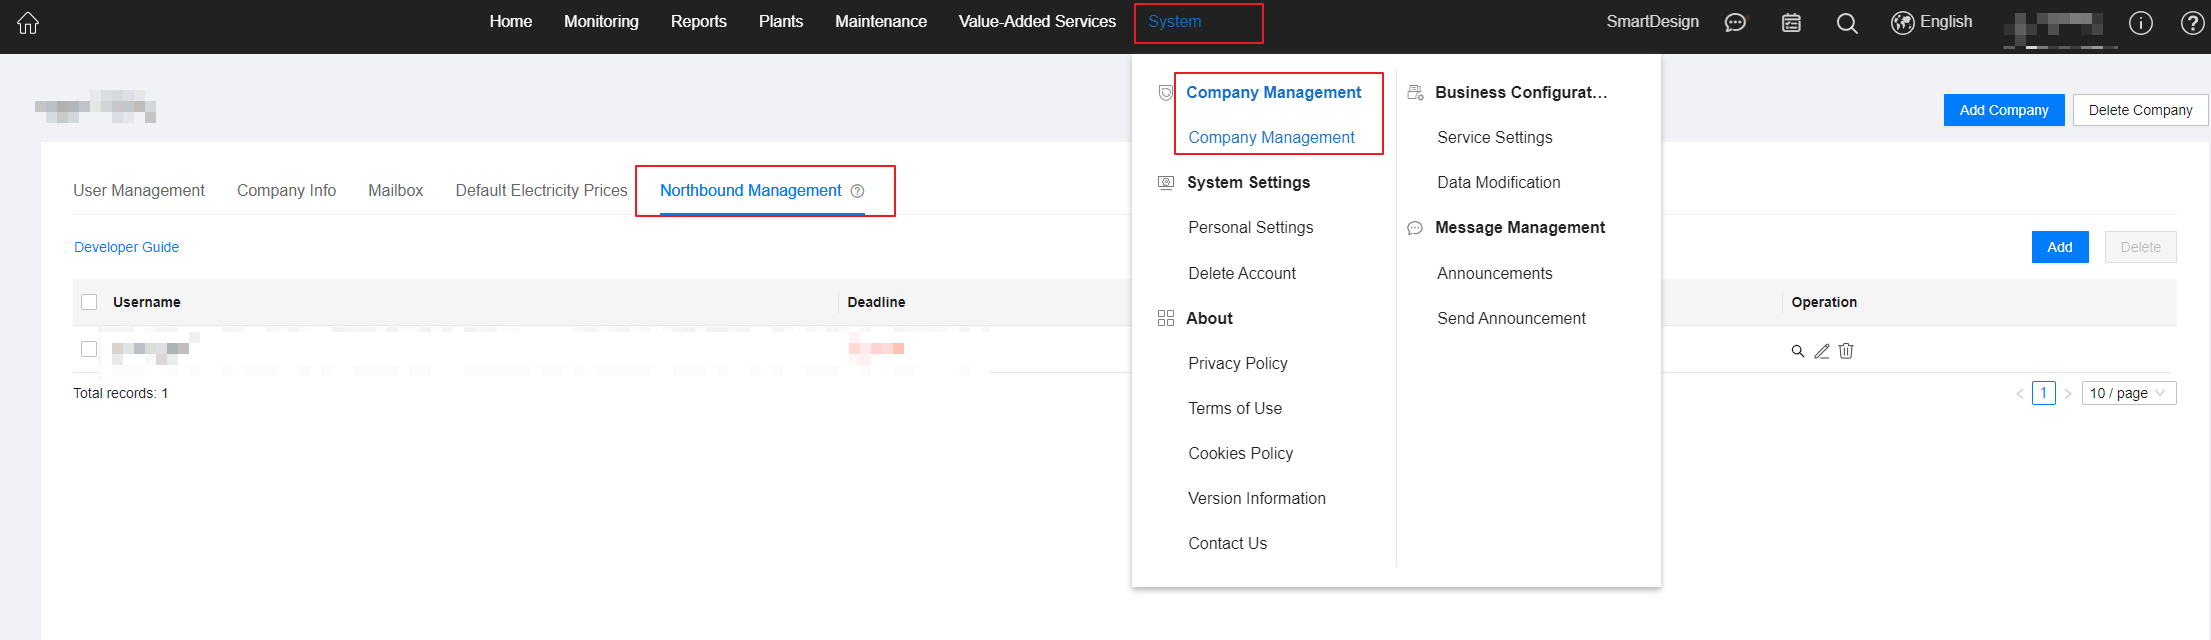View row details with magnifier icon
This screenshot has width=2211, height=640.
point(1797,351)
